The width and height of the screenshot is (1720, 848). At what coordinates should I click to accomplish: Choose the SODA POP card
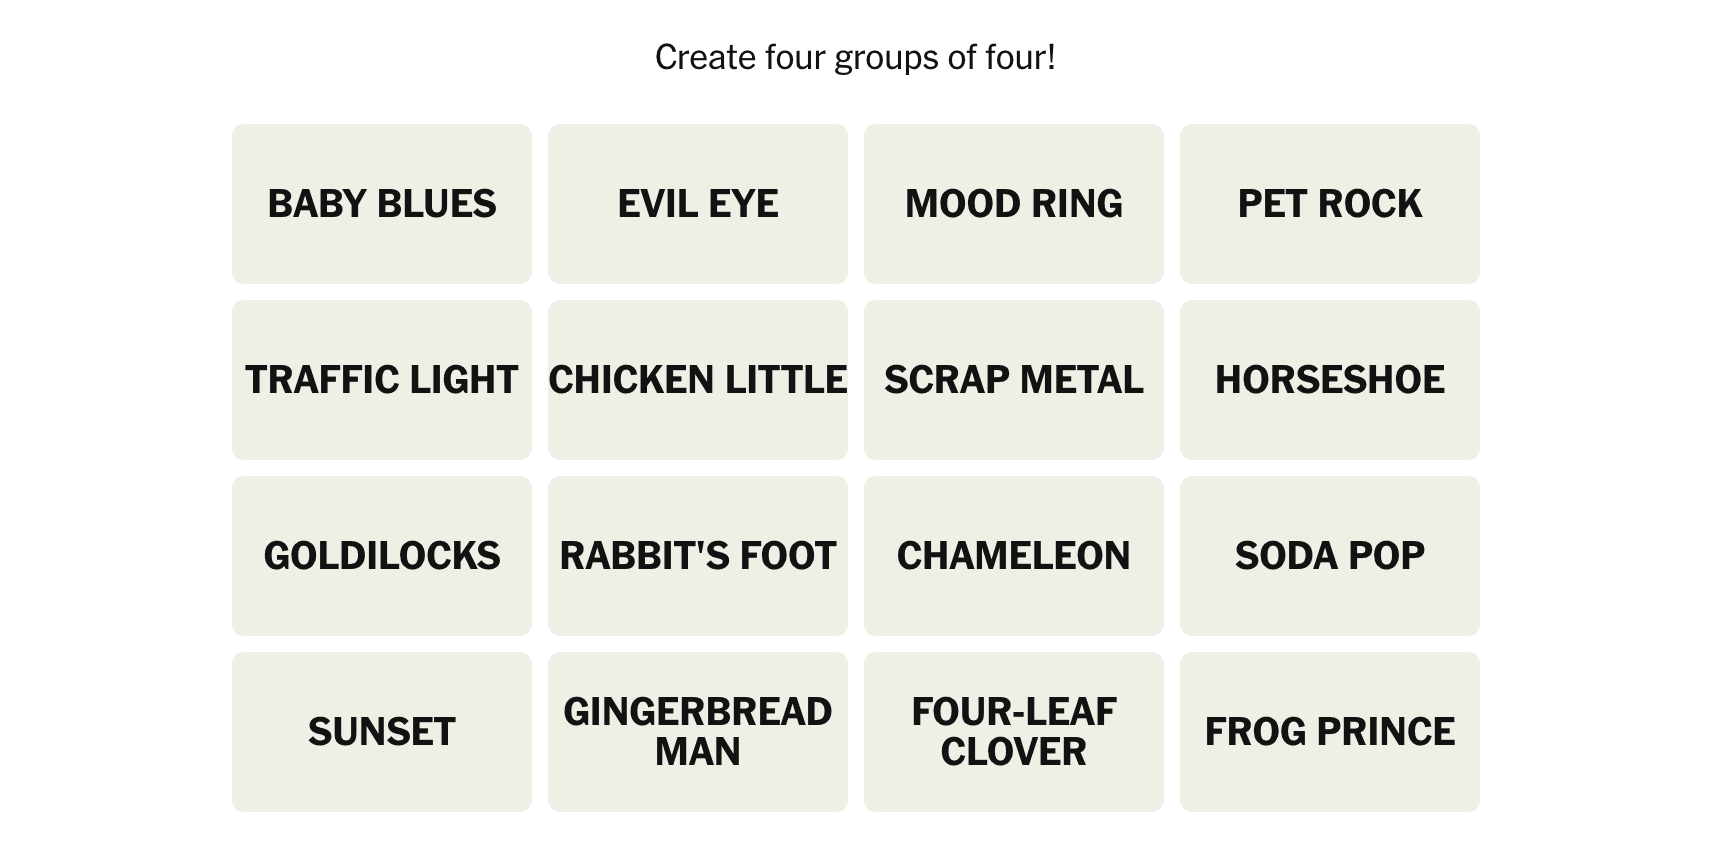tap(1330, 556)
